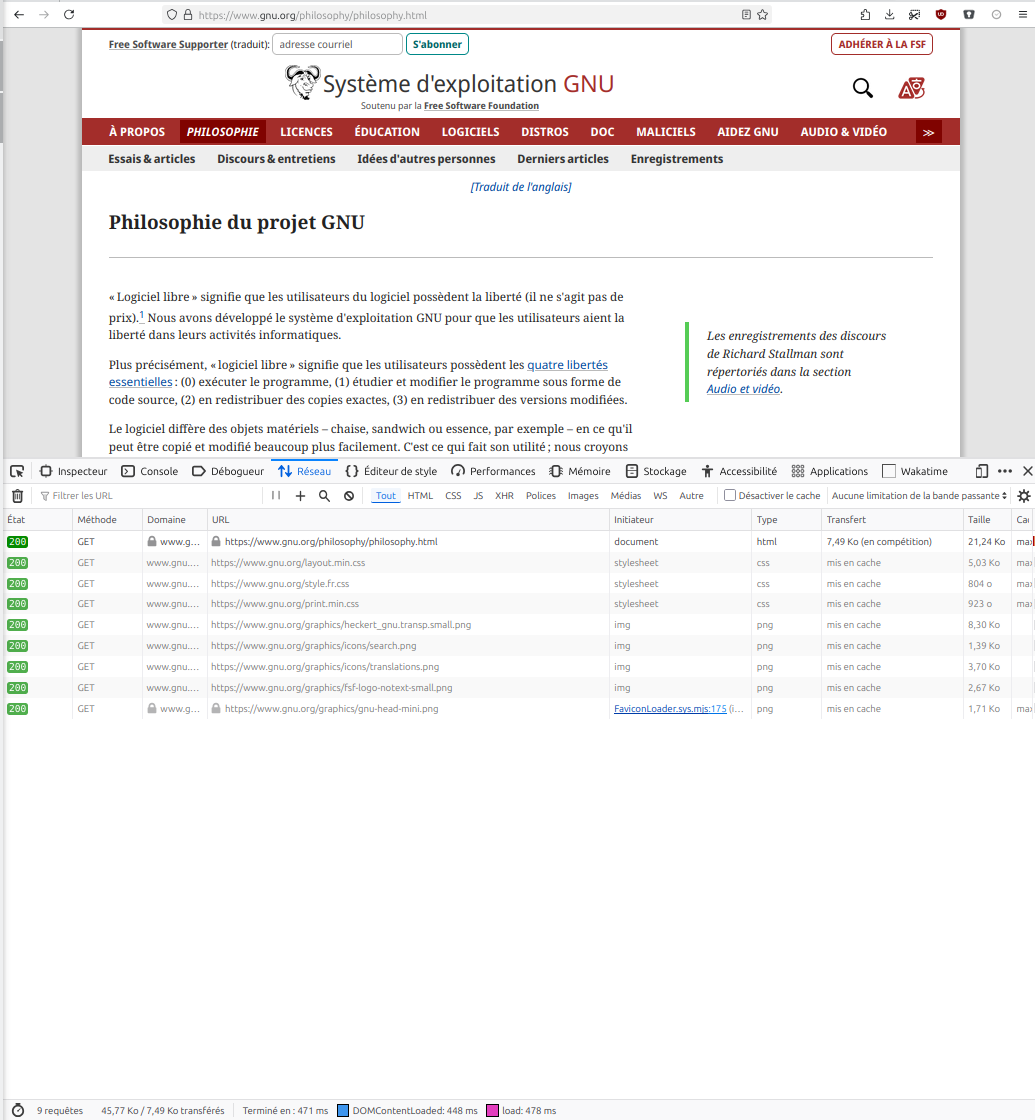Switch to the Console tab
Viewport: 1035px width, 1120px height.
coord(149,471)
